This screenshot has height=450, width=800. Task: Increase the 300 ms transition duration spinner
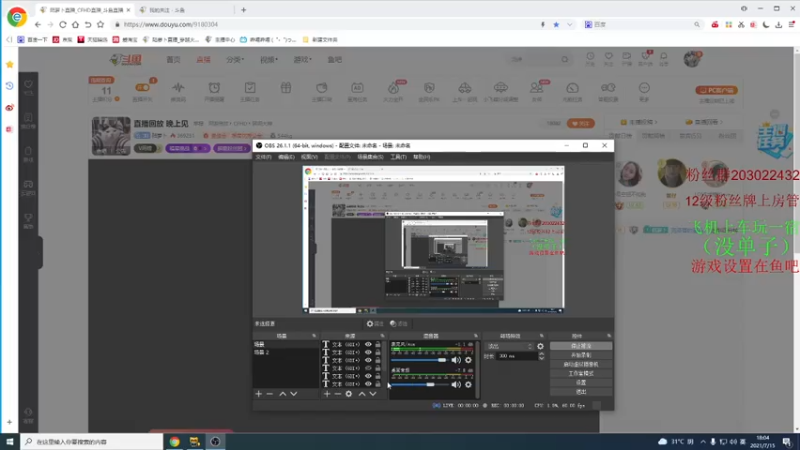click(541, 354)
